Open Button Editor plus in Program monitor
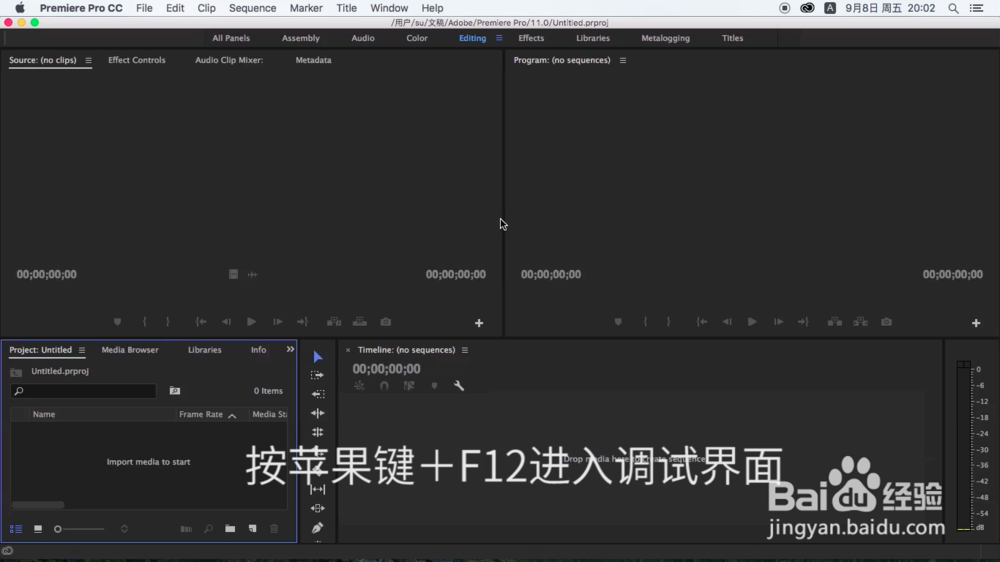This screenshot has height=562, width=1000. pyautogui.click(x=976, y=323)
